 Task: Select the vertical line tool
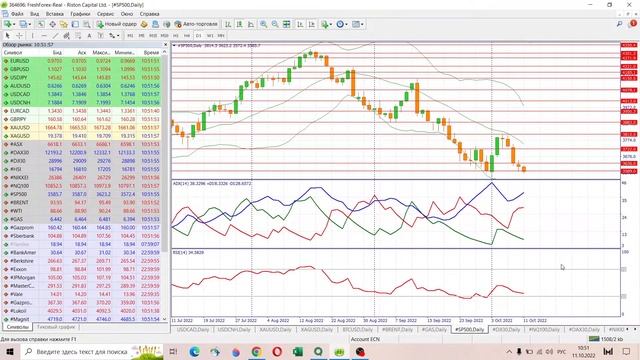(x=32, y=36)
